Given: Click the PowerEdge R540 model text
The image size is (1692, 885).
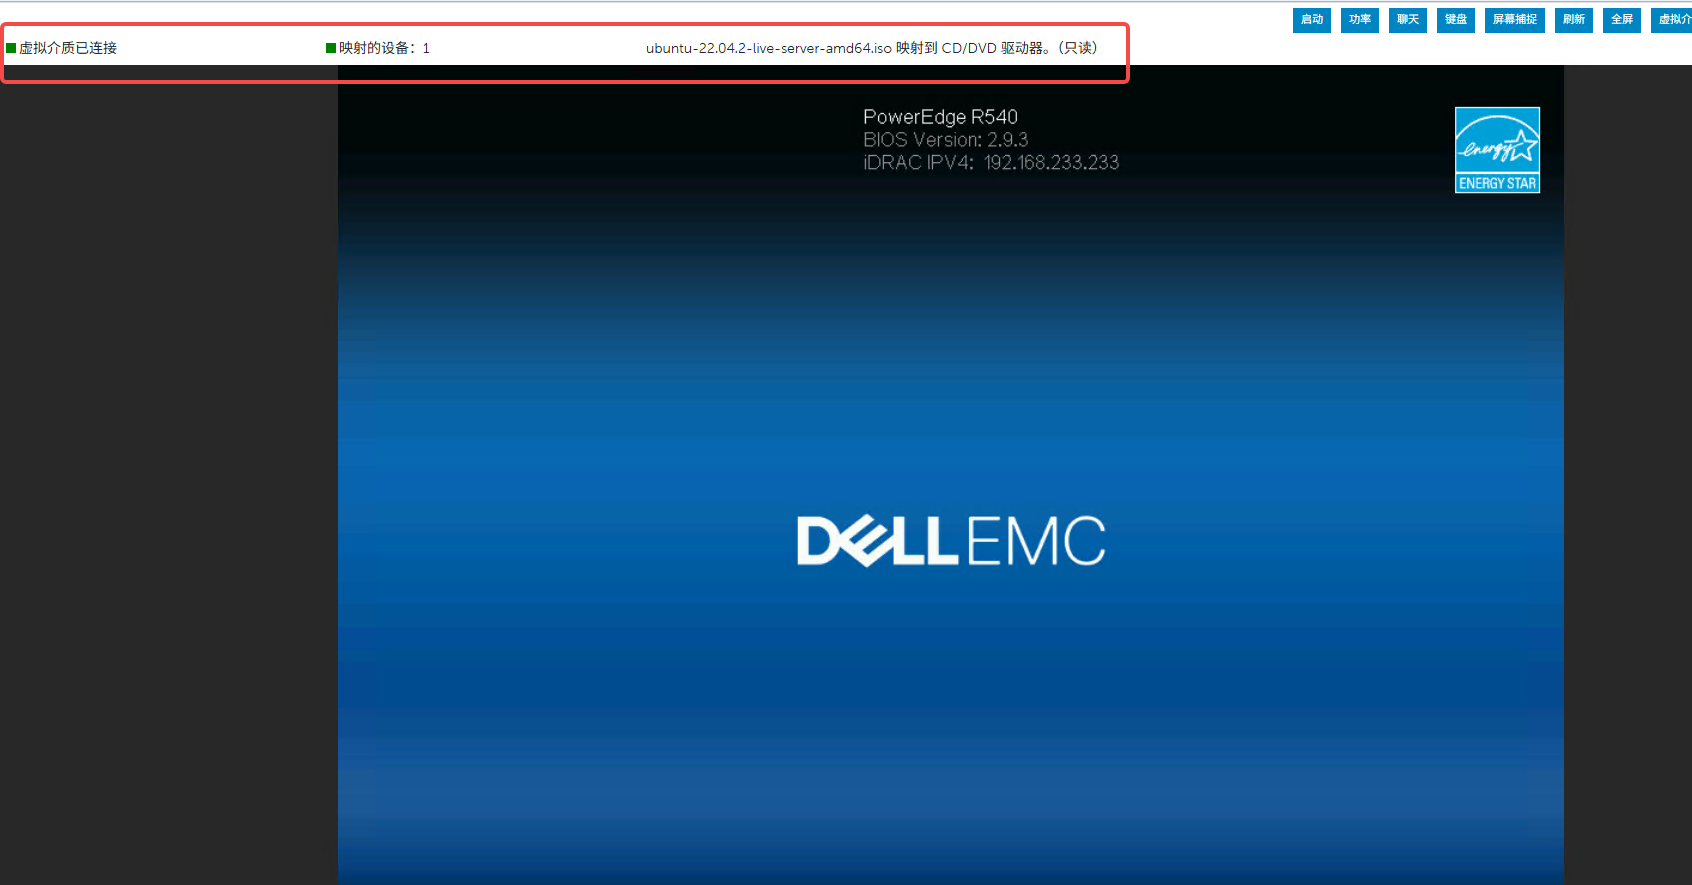Looking at the screenshot, I should pyautogui.click(x=940, y=117).
